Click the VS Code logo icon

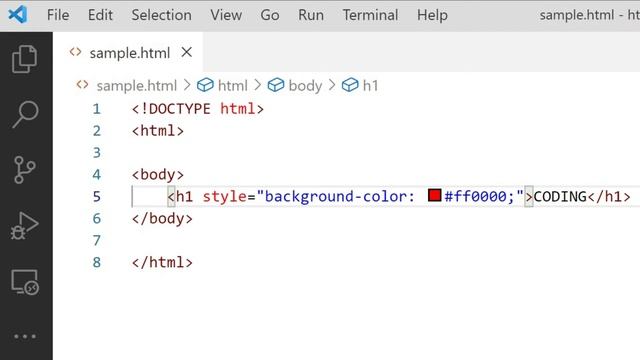point(18,15)
